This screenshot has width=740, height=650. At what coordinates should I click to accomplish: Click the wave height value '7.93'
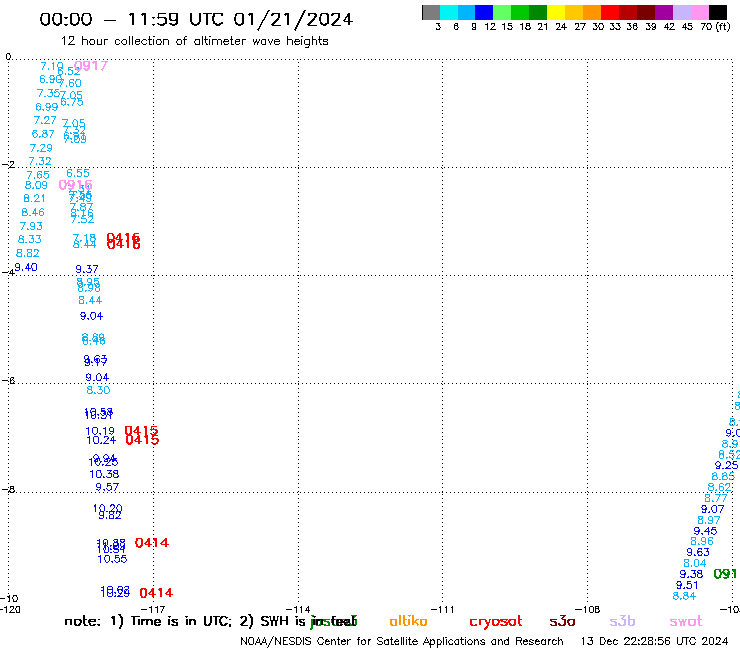pyautogui.click(x=31, y=226)
